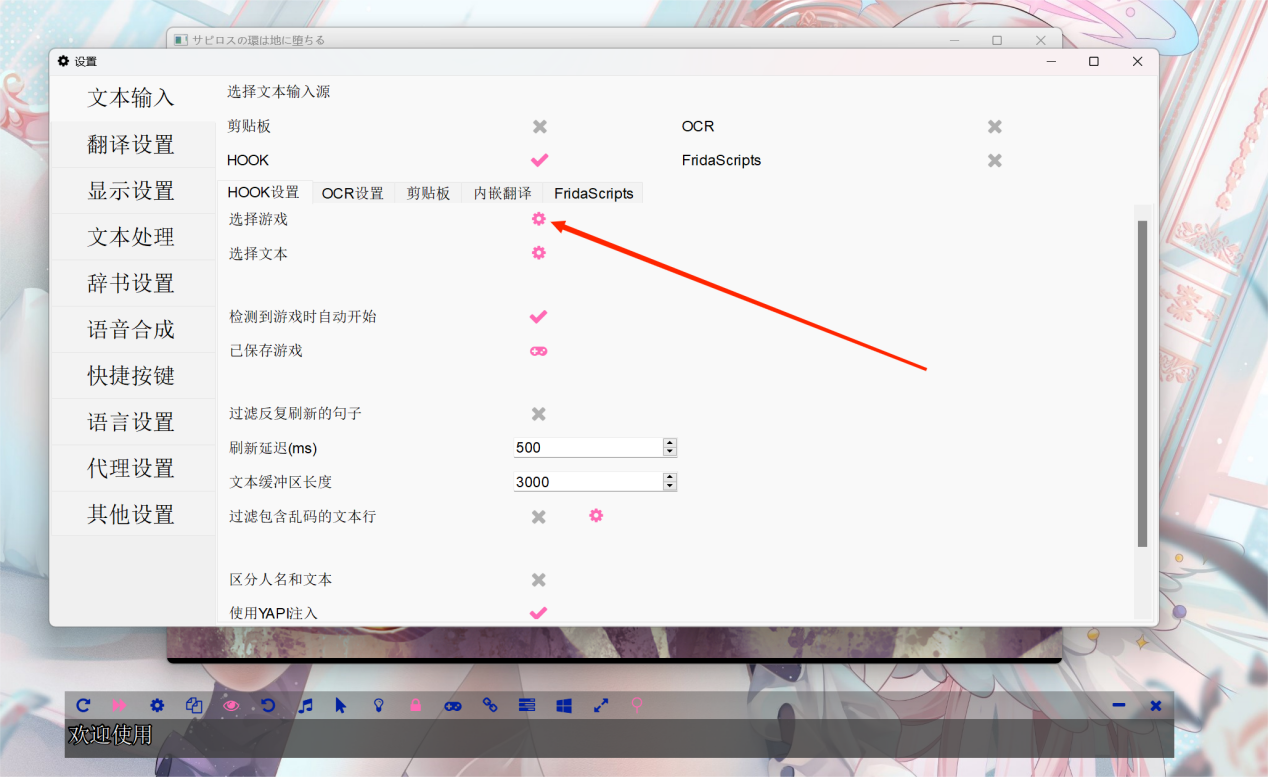Click the fullscreen arrows icon in toolbar

pos(601,705)
